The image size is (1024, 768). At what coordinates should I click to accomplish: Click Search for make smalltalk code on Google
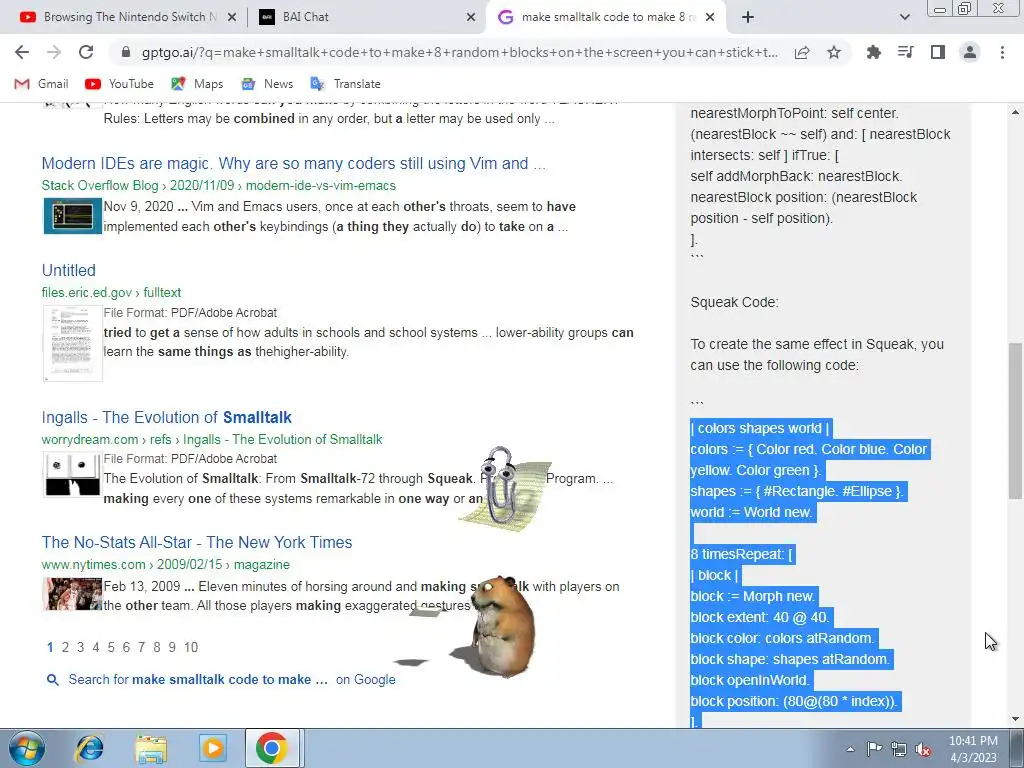pos(232,680)
